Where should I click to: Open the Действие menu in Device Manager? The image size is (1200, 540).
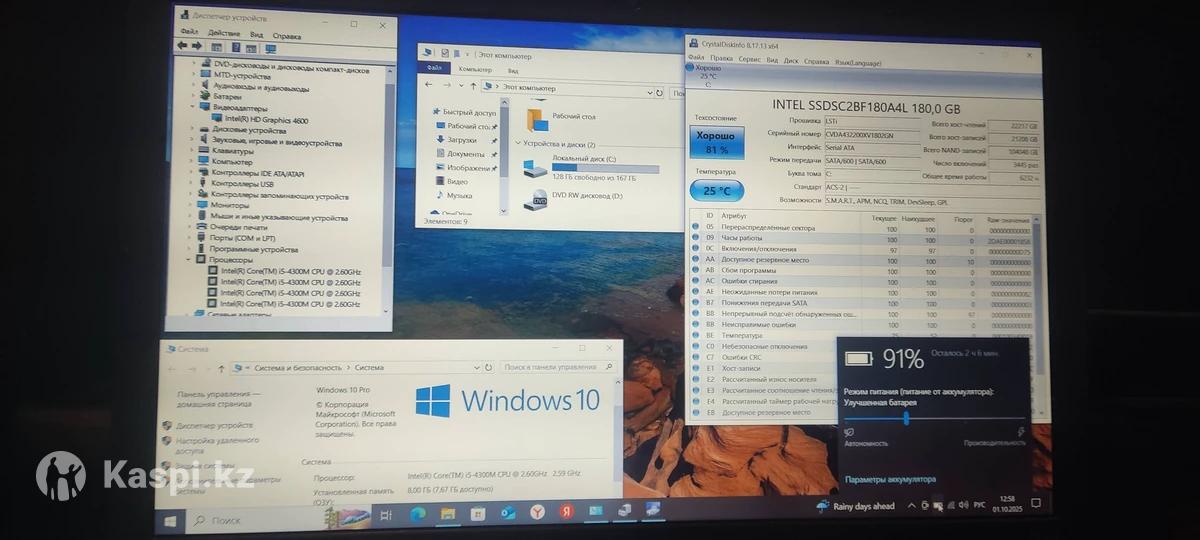click(x=224, y=33)
